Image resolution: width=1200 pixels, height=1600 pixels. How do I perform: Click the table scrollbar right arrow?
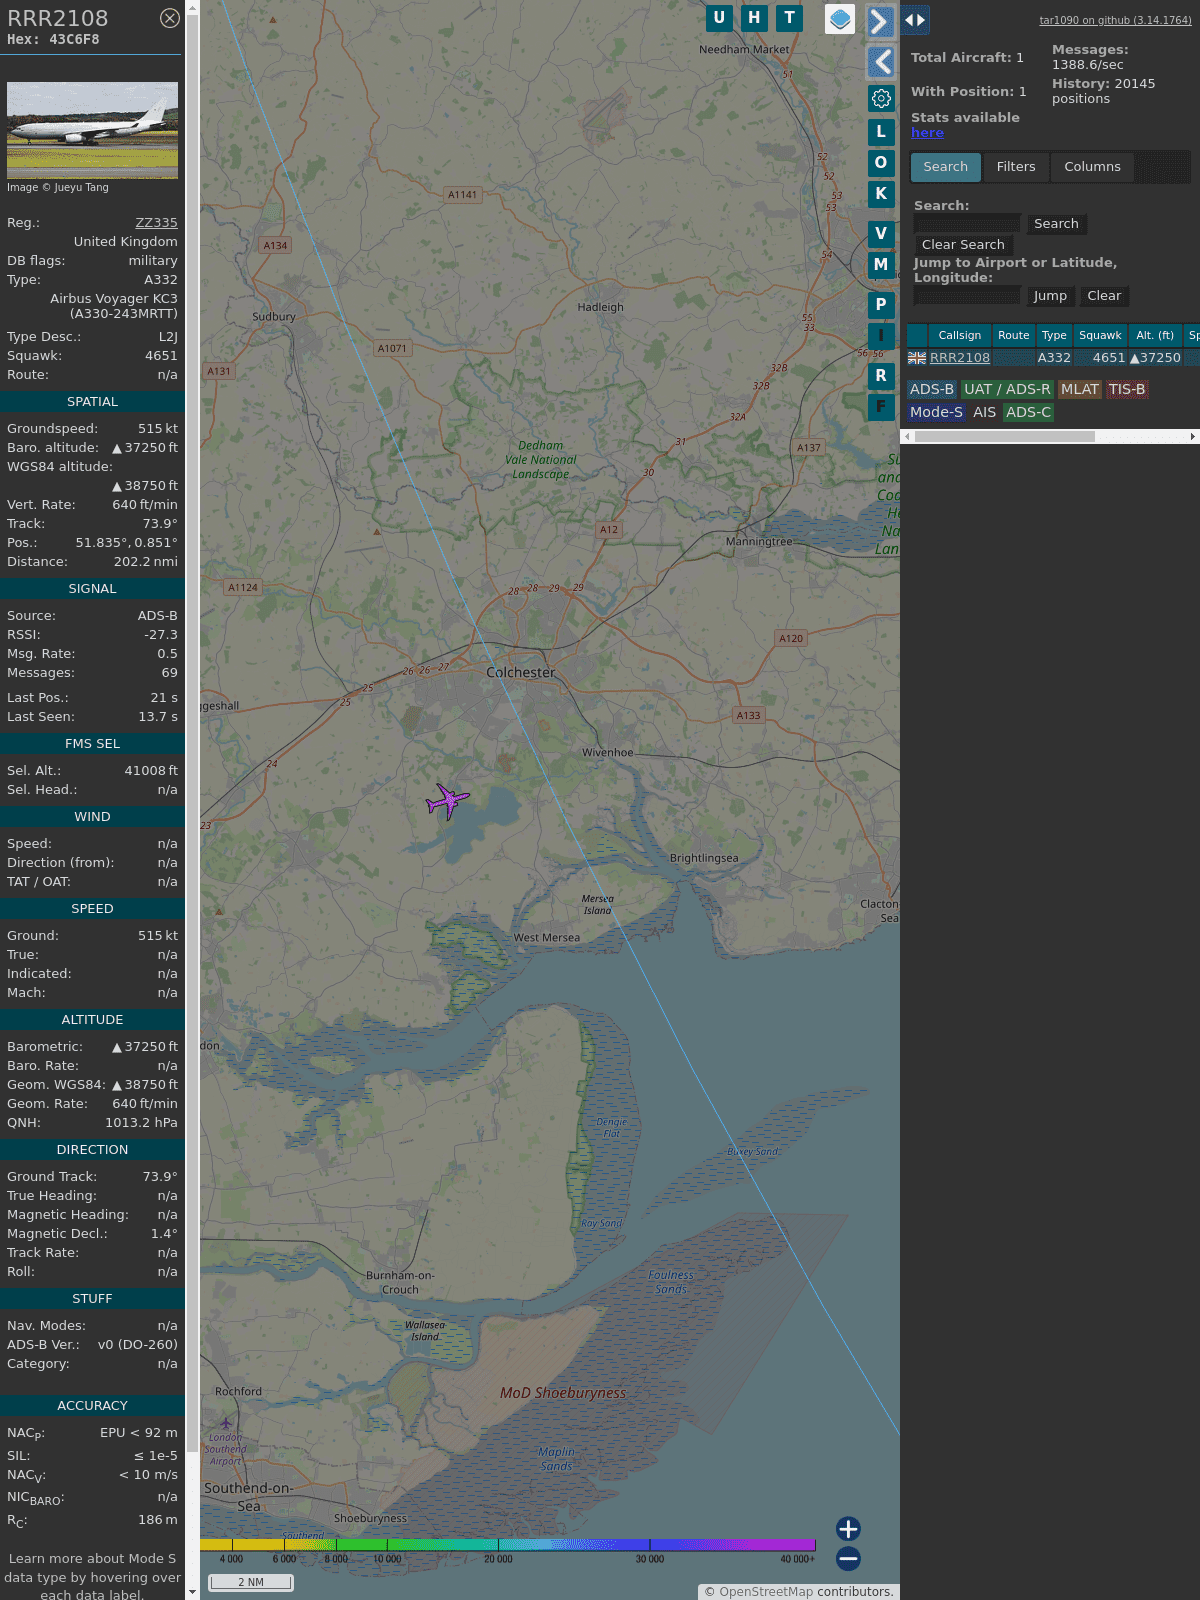(x=1193, y=436)
